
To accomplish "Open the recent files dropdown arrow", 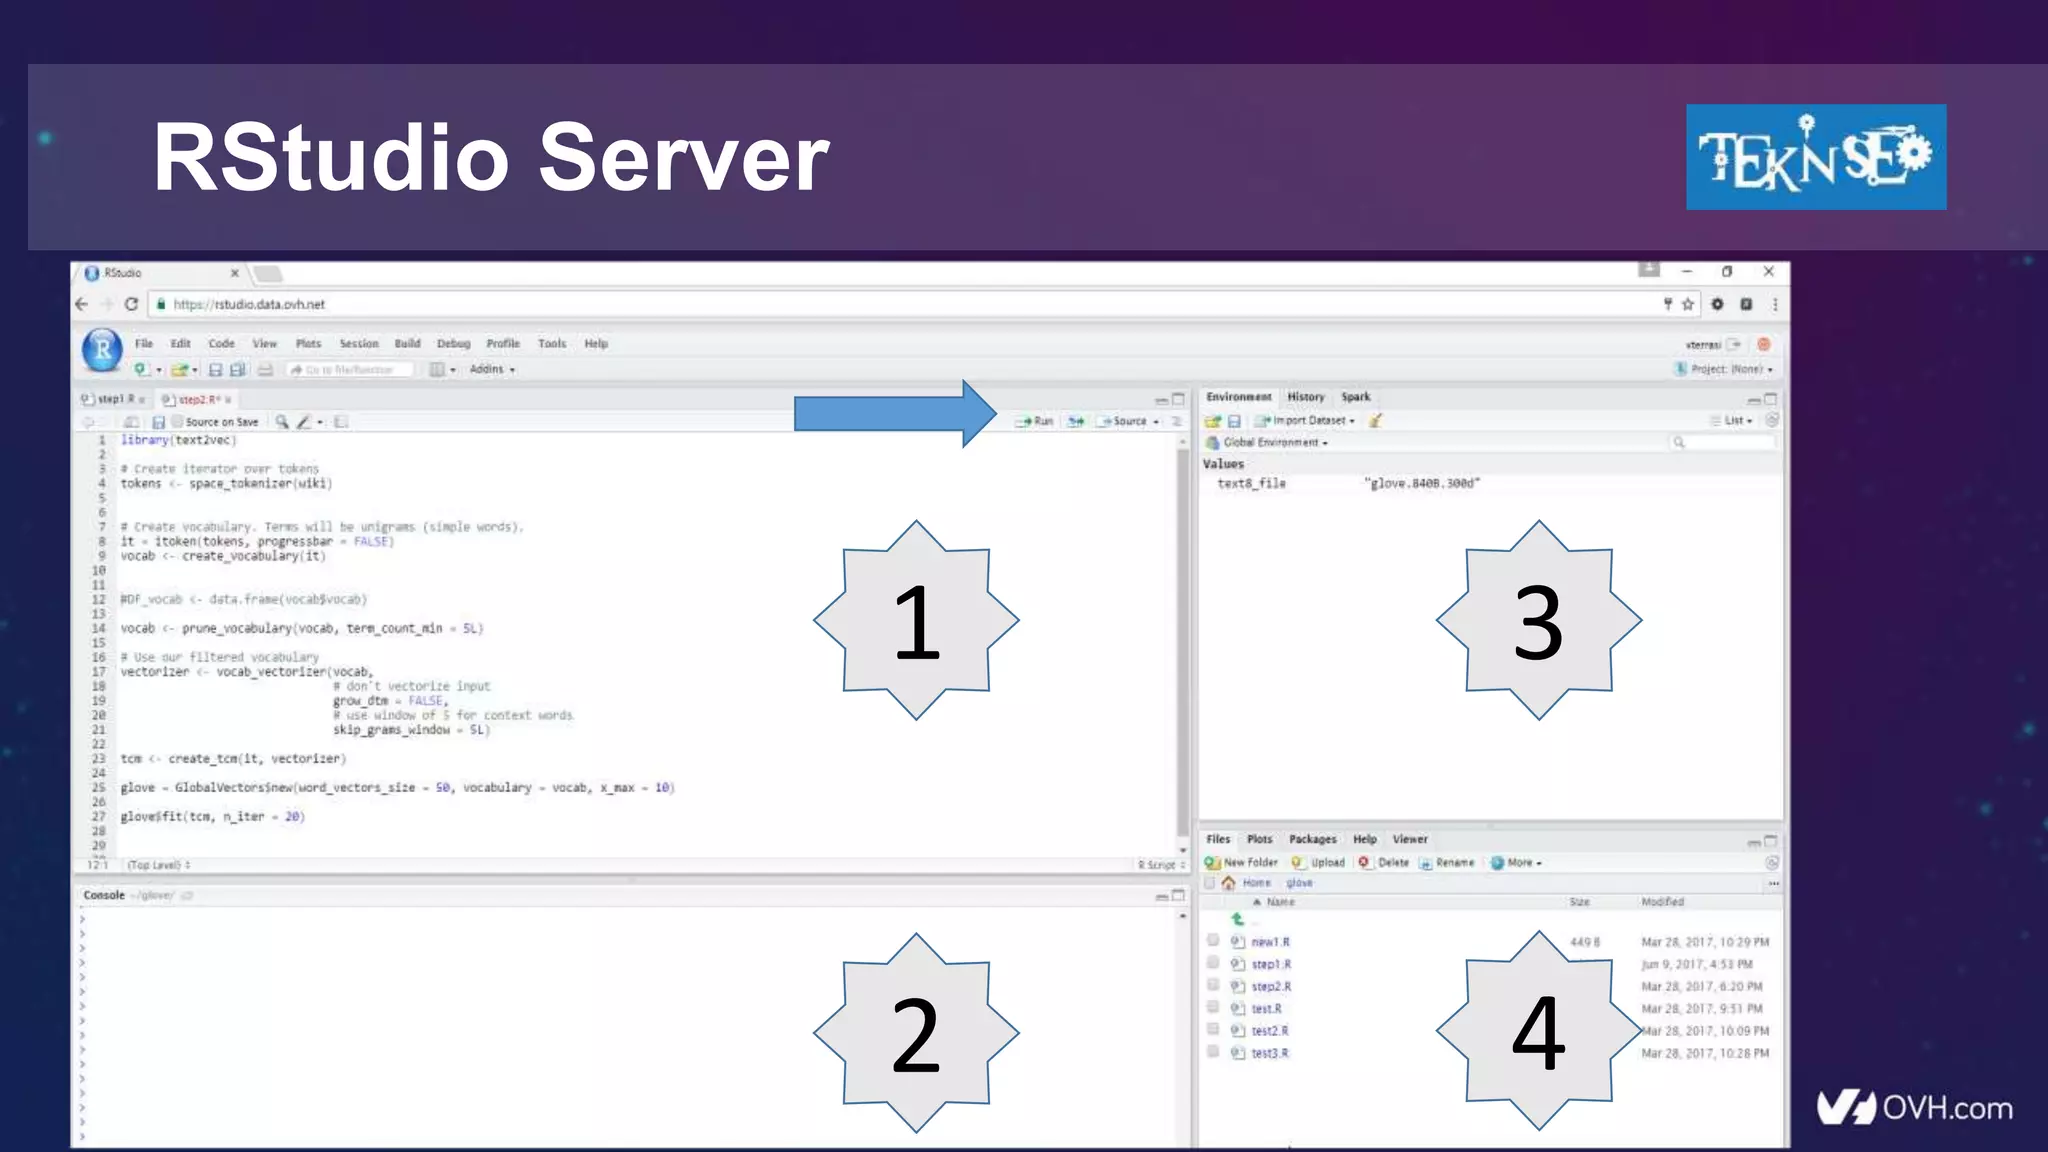I will [195, 370].
